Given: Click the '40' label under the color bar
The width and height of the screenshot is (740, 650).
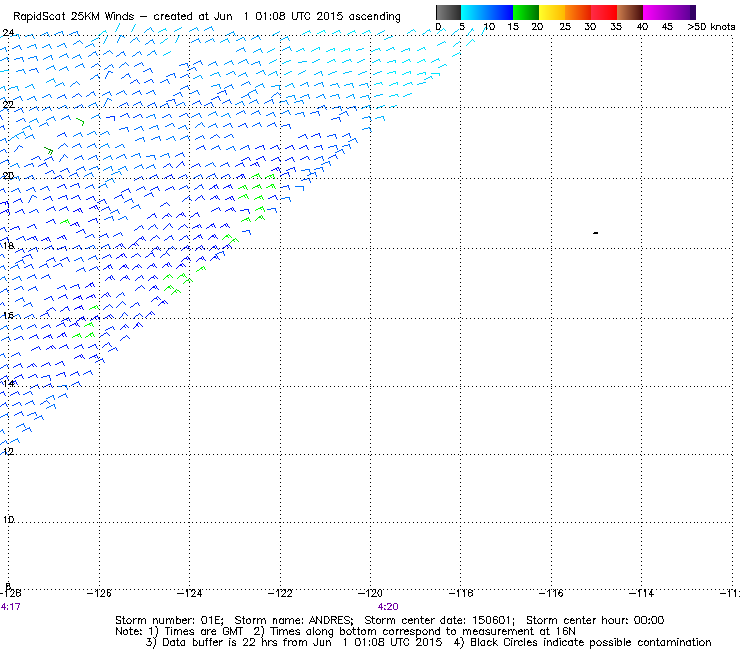Looking at the screenshot, I should pos(642,26).
